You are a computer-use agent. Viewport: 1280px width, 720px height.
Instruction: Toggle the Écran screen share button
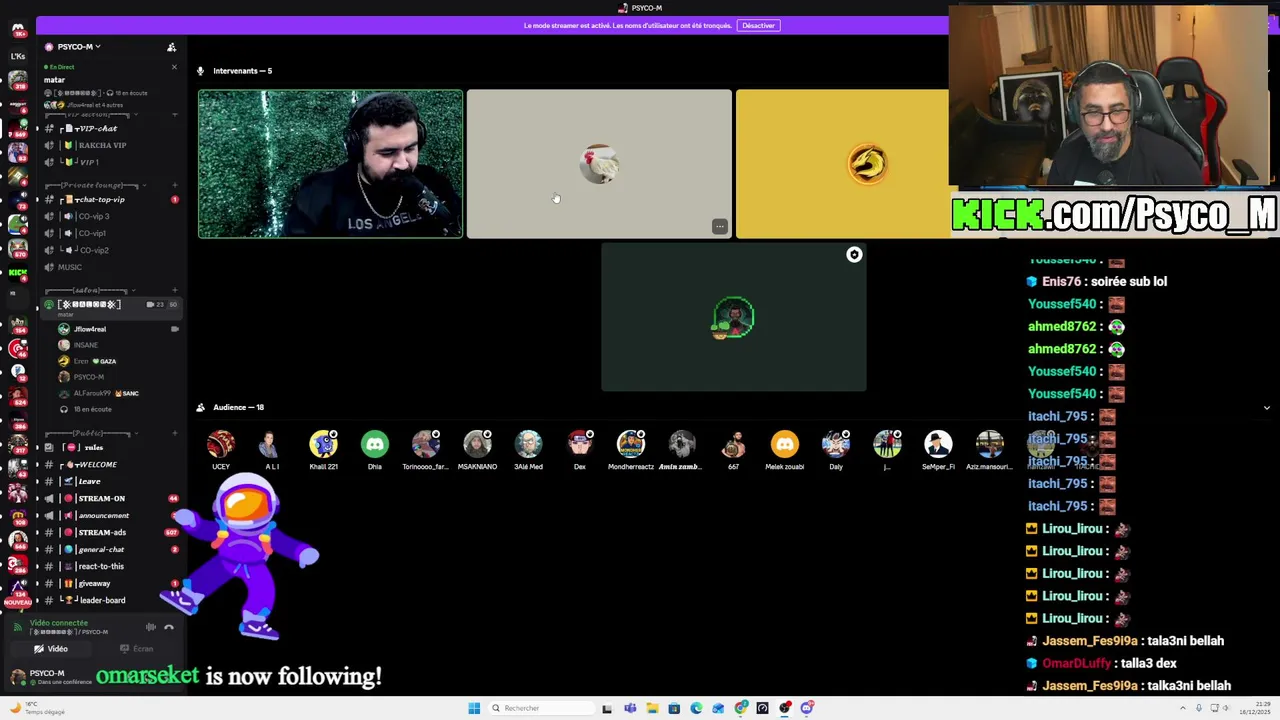(x=137, y=649)
